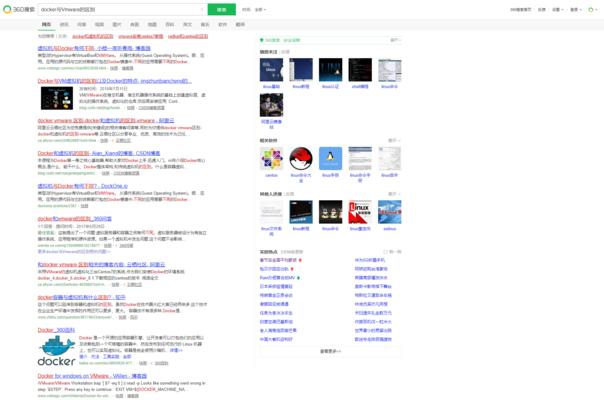Open result Docker与VM虚拟机的区别以及Docker的特点
Screen dimensions: 604x400
114,81
